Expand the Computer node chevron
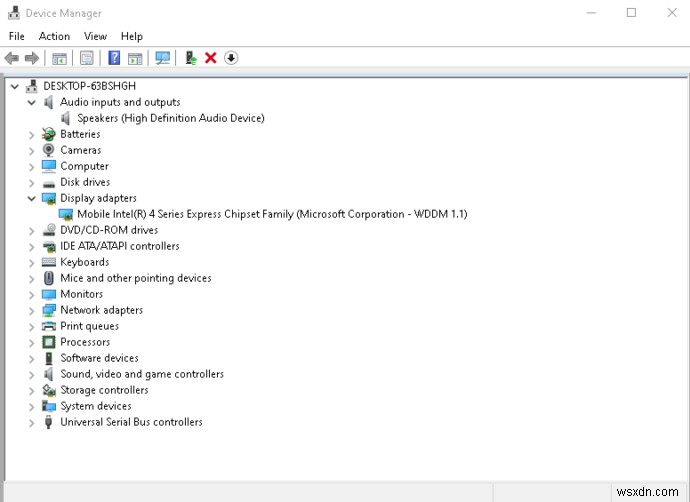 pyautogui.click(x=32, y=167)
